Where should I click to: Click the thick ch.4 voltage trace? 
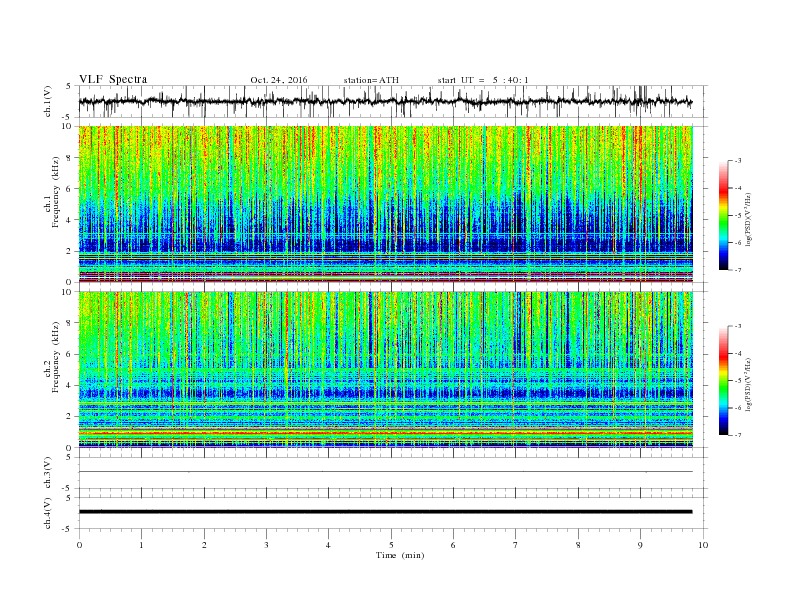385,512
